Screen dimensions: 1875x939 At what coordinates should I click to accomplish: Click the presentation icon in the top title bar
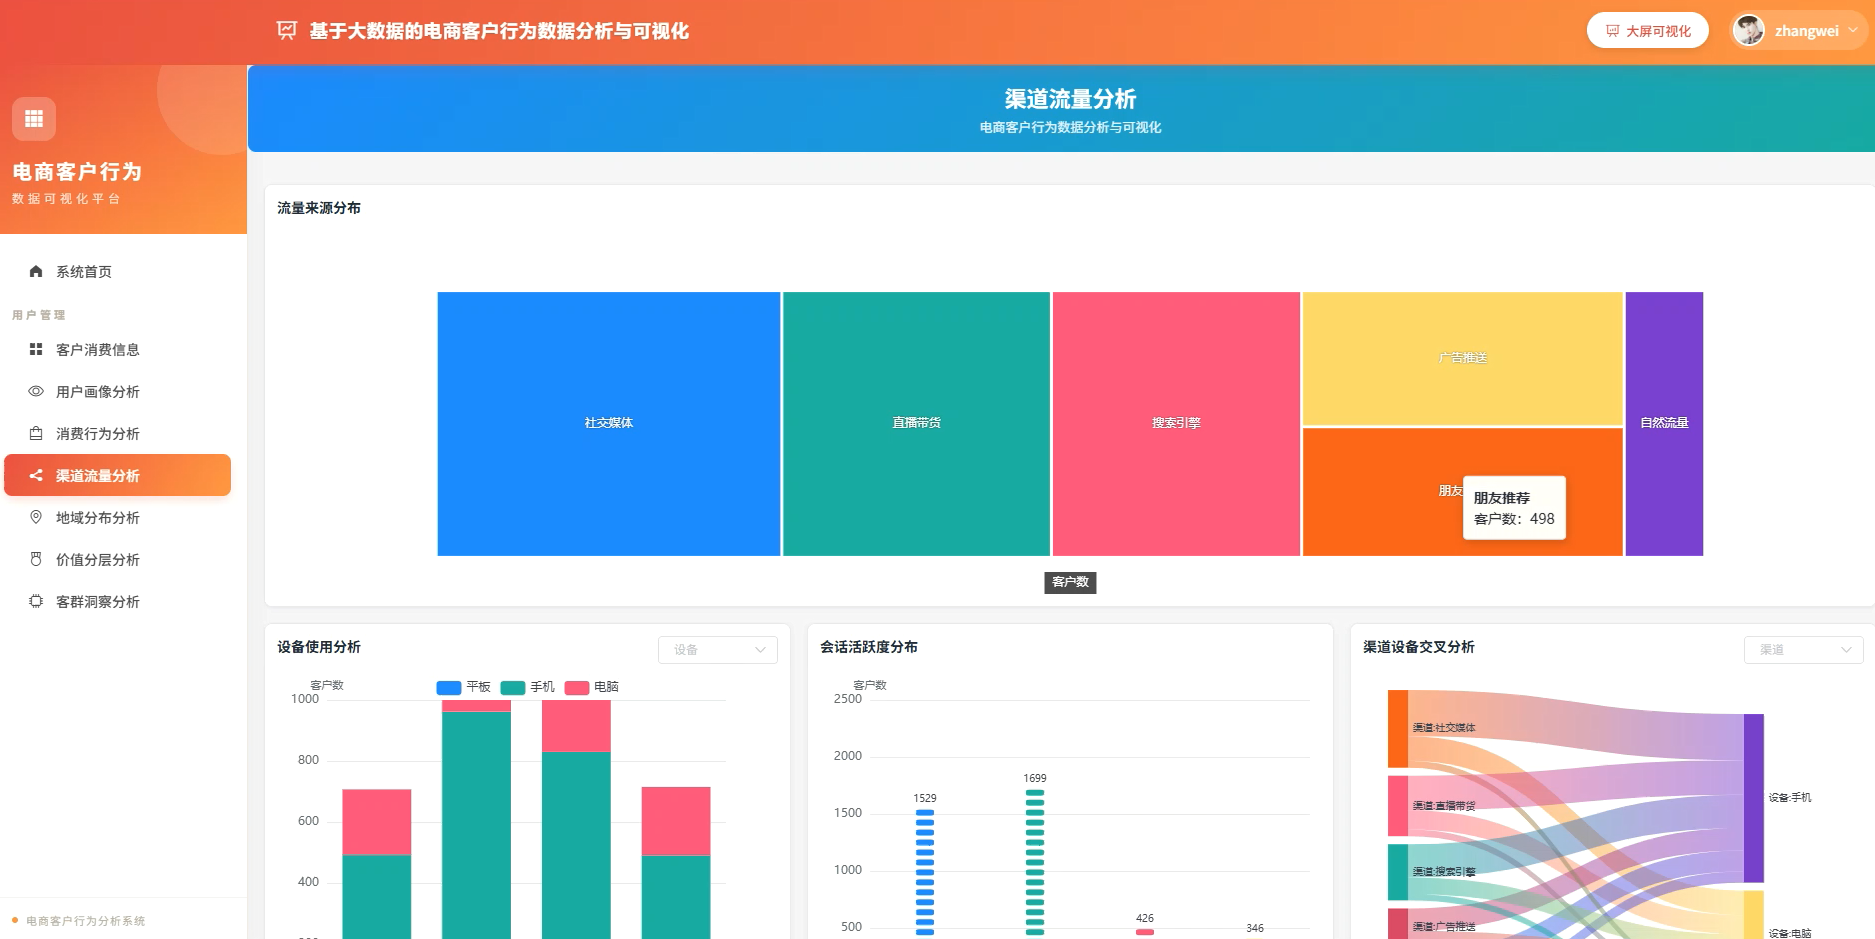click(x=287, y=30)
